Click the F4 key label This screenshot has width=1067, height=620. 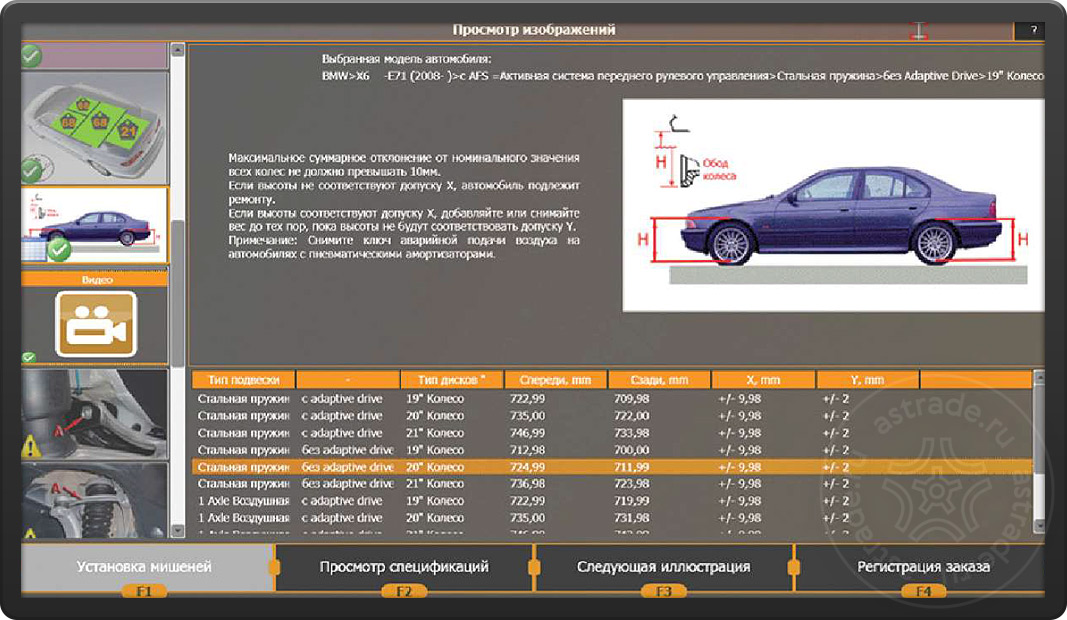click(x=923, y=591)
